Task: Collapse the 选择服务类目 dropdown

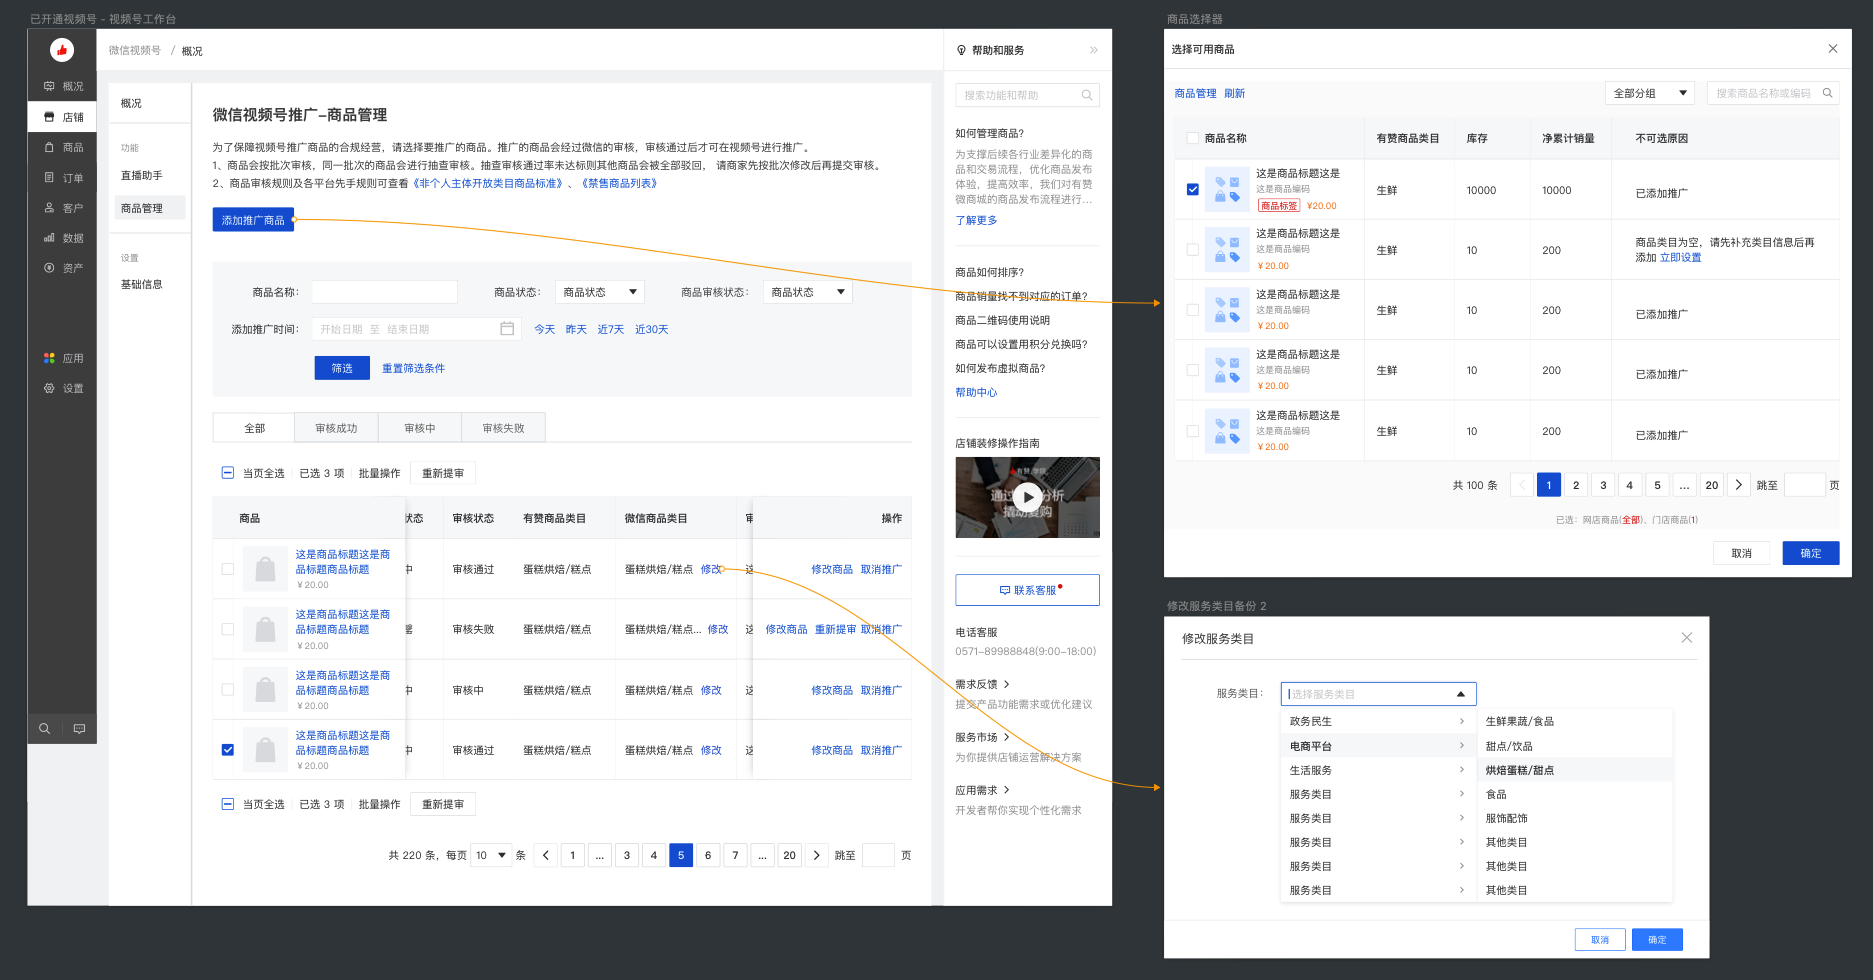Action: pyautogui.click(x=1461, y=694)
